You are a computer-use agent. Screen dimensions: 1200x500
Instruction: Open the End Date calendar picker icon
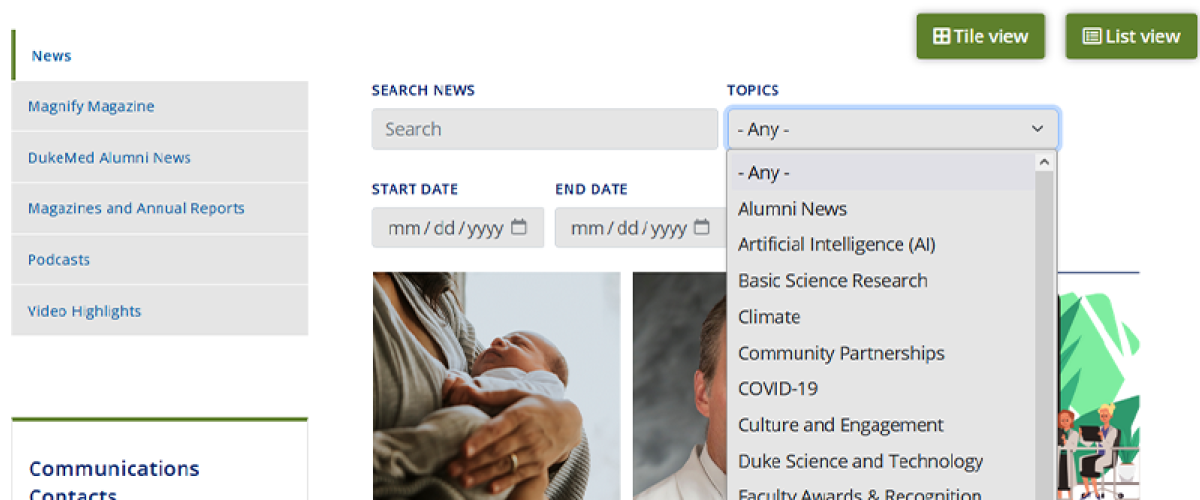(x=702, y=227)
